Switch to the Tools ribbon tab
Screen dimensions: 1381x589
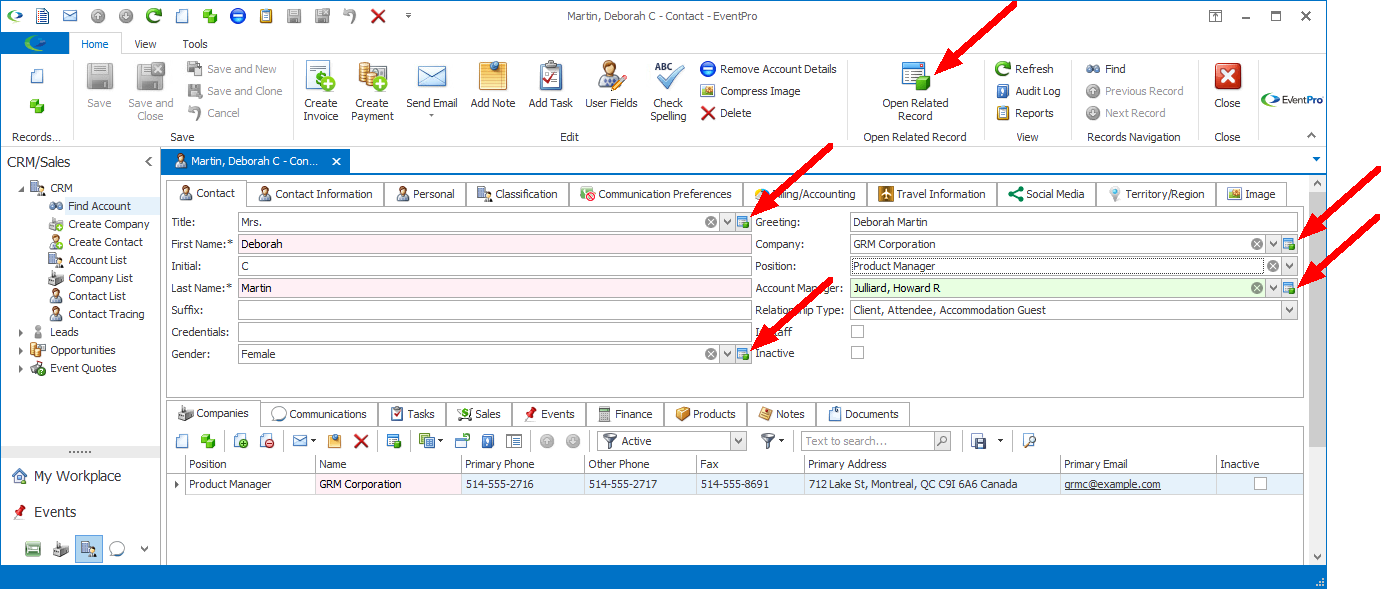coord(195,44)
